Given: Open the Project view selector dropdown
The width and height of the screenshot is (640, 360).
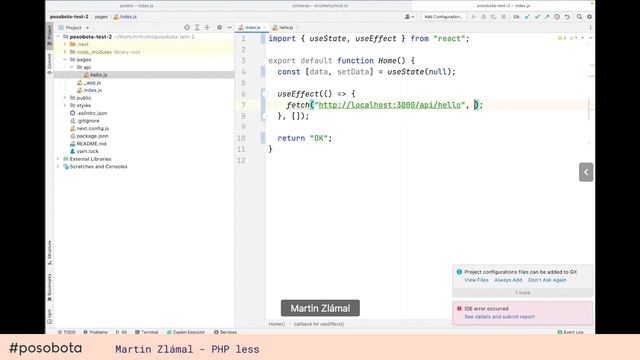Looking at the screenshot, I should pyautogui.click(x=74, y=27).
